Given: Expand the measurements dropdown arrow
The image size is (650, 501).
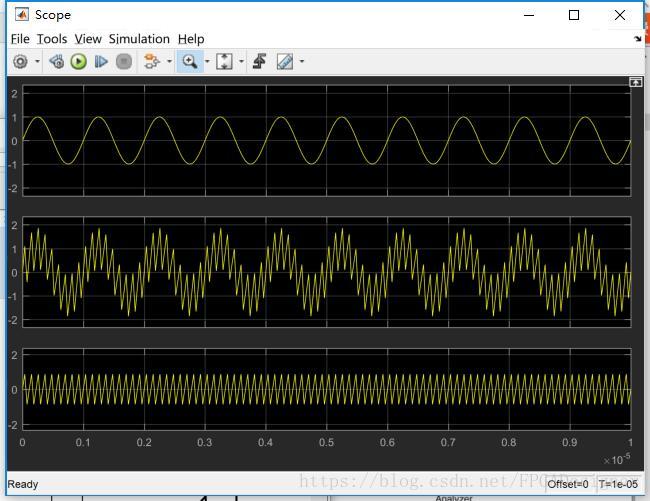Looking at the screenshot, I should (x=302, y=62).
